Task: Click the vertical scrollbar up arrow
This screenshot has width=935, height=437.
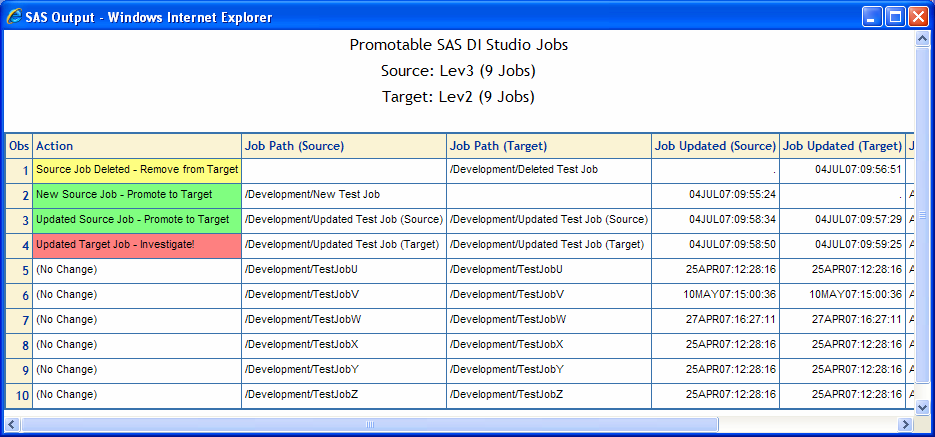Action: (x=922, y=38)
